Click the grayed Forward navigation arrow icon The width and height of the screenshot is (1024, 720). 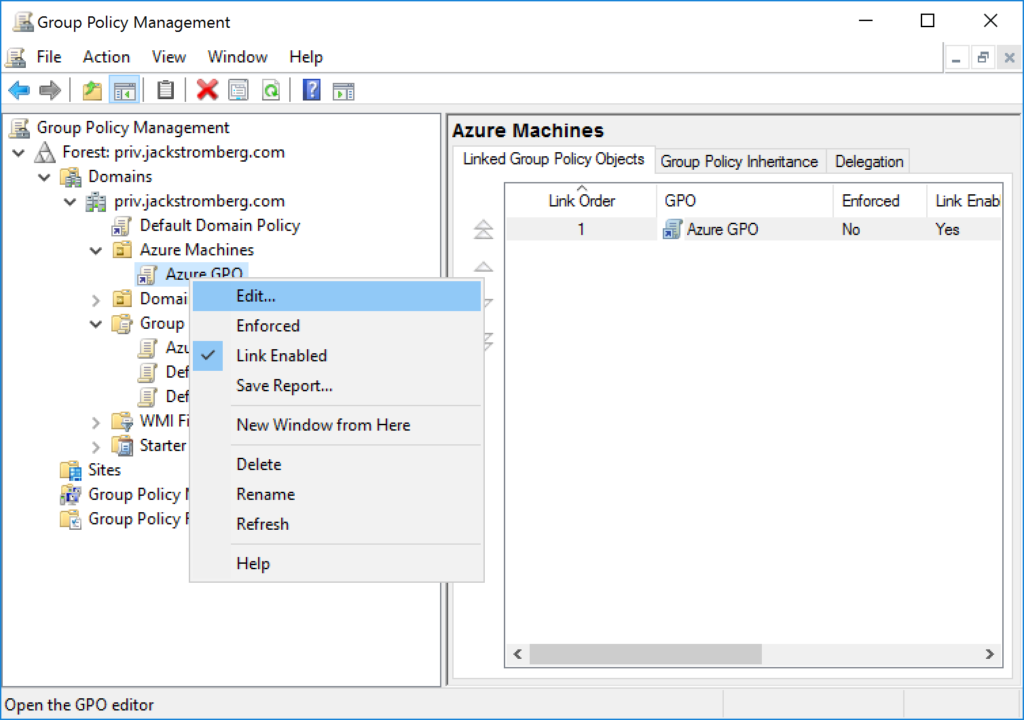tap(48, 90)
